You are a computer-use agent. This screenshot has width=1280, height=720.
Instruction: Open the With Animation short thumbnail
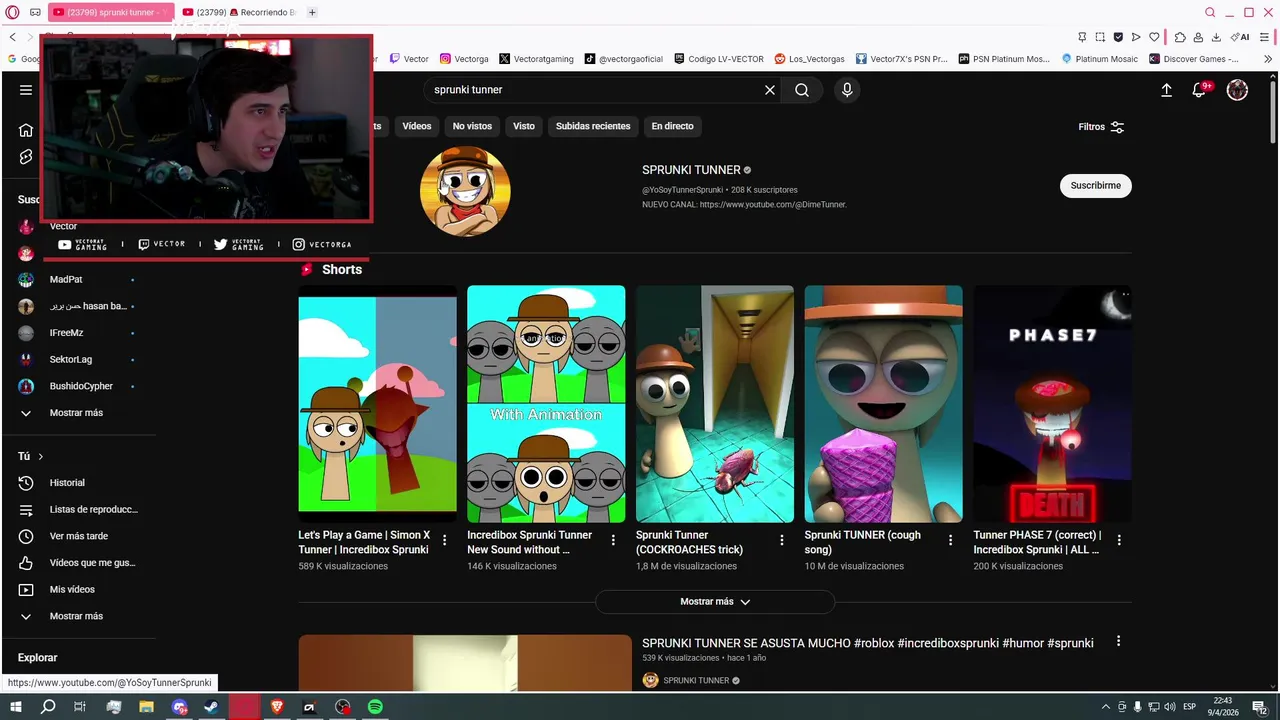(546, 404)
